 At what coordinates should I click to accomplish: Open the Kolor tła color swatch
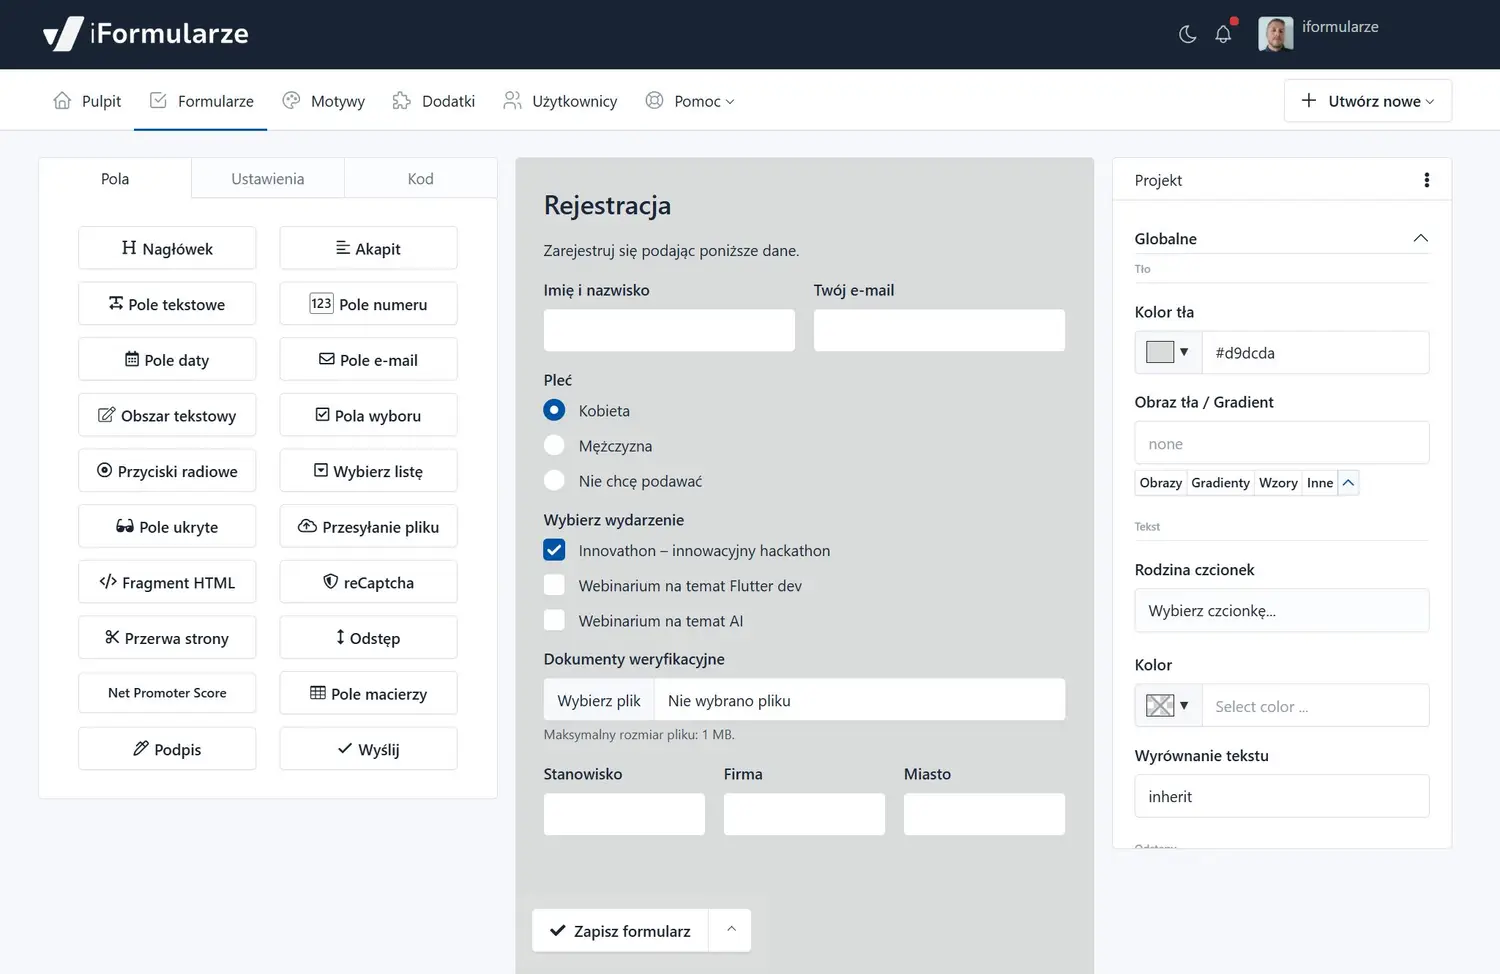1168,352
